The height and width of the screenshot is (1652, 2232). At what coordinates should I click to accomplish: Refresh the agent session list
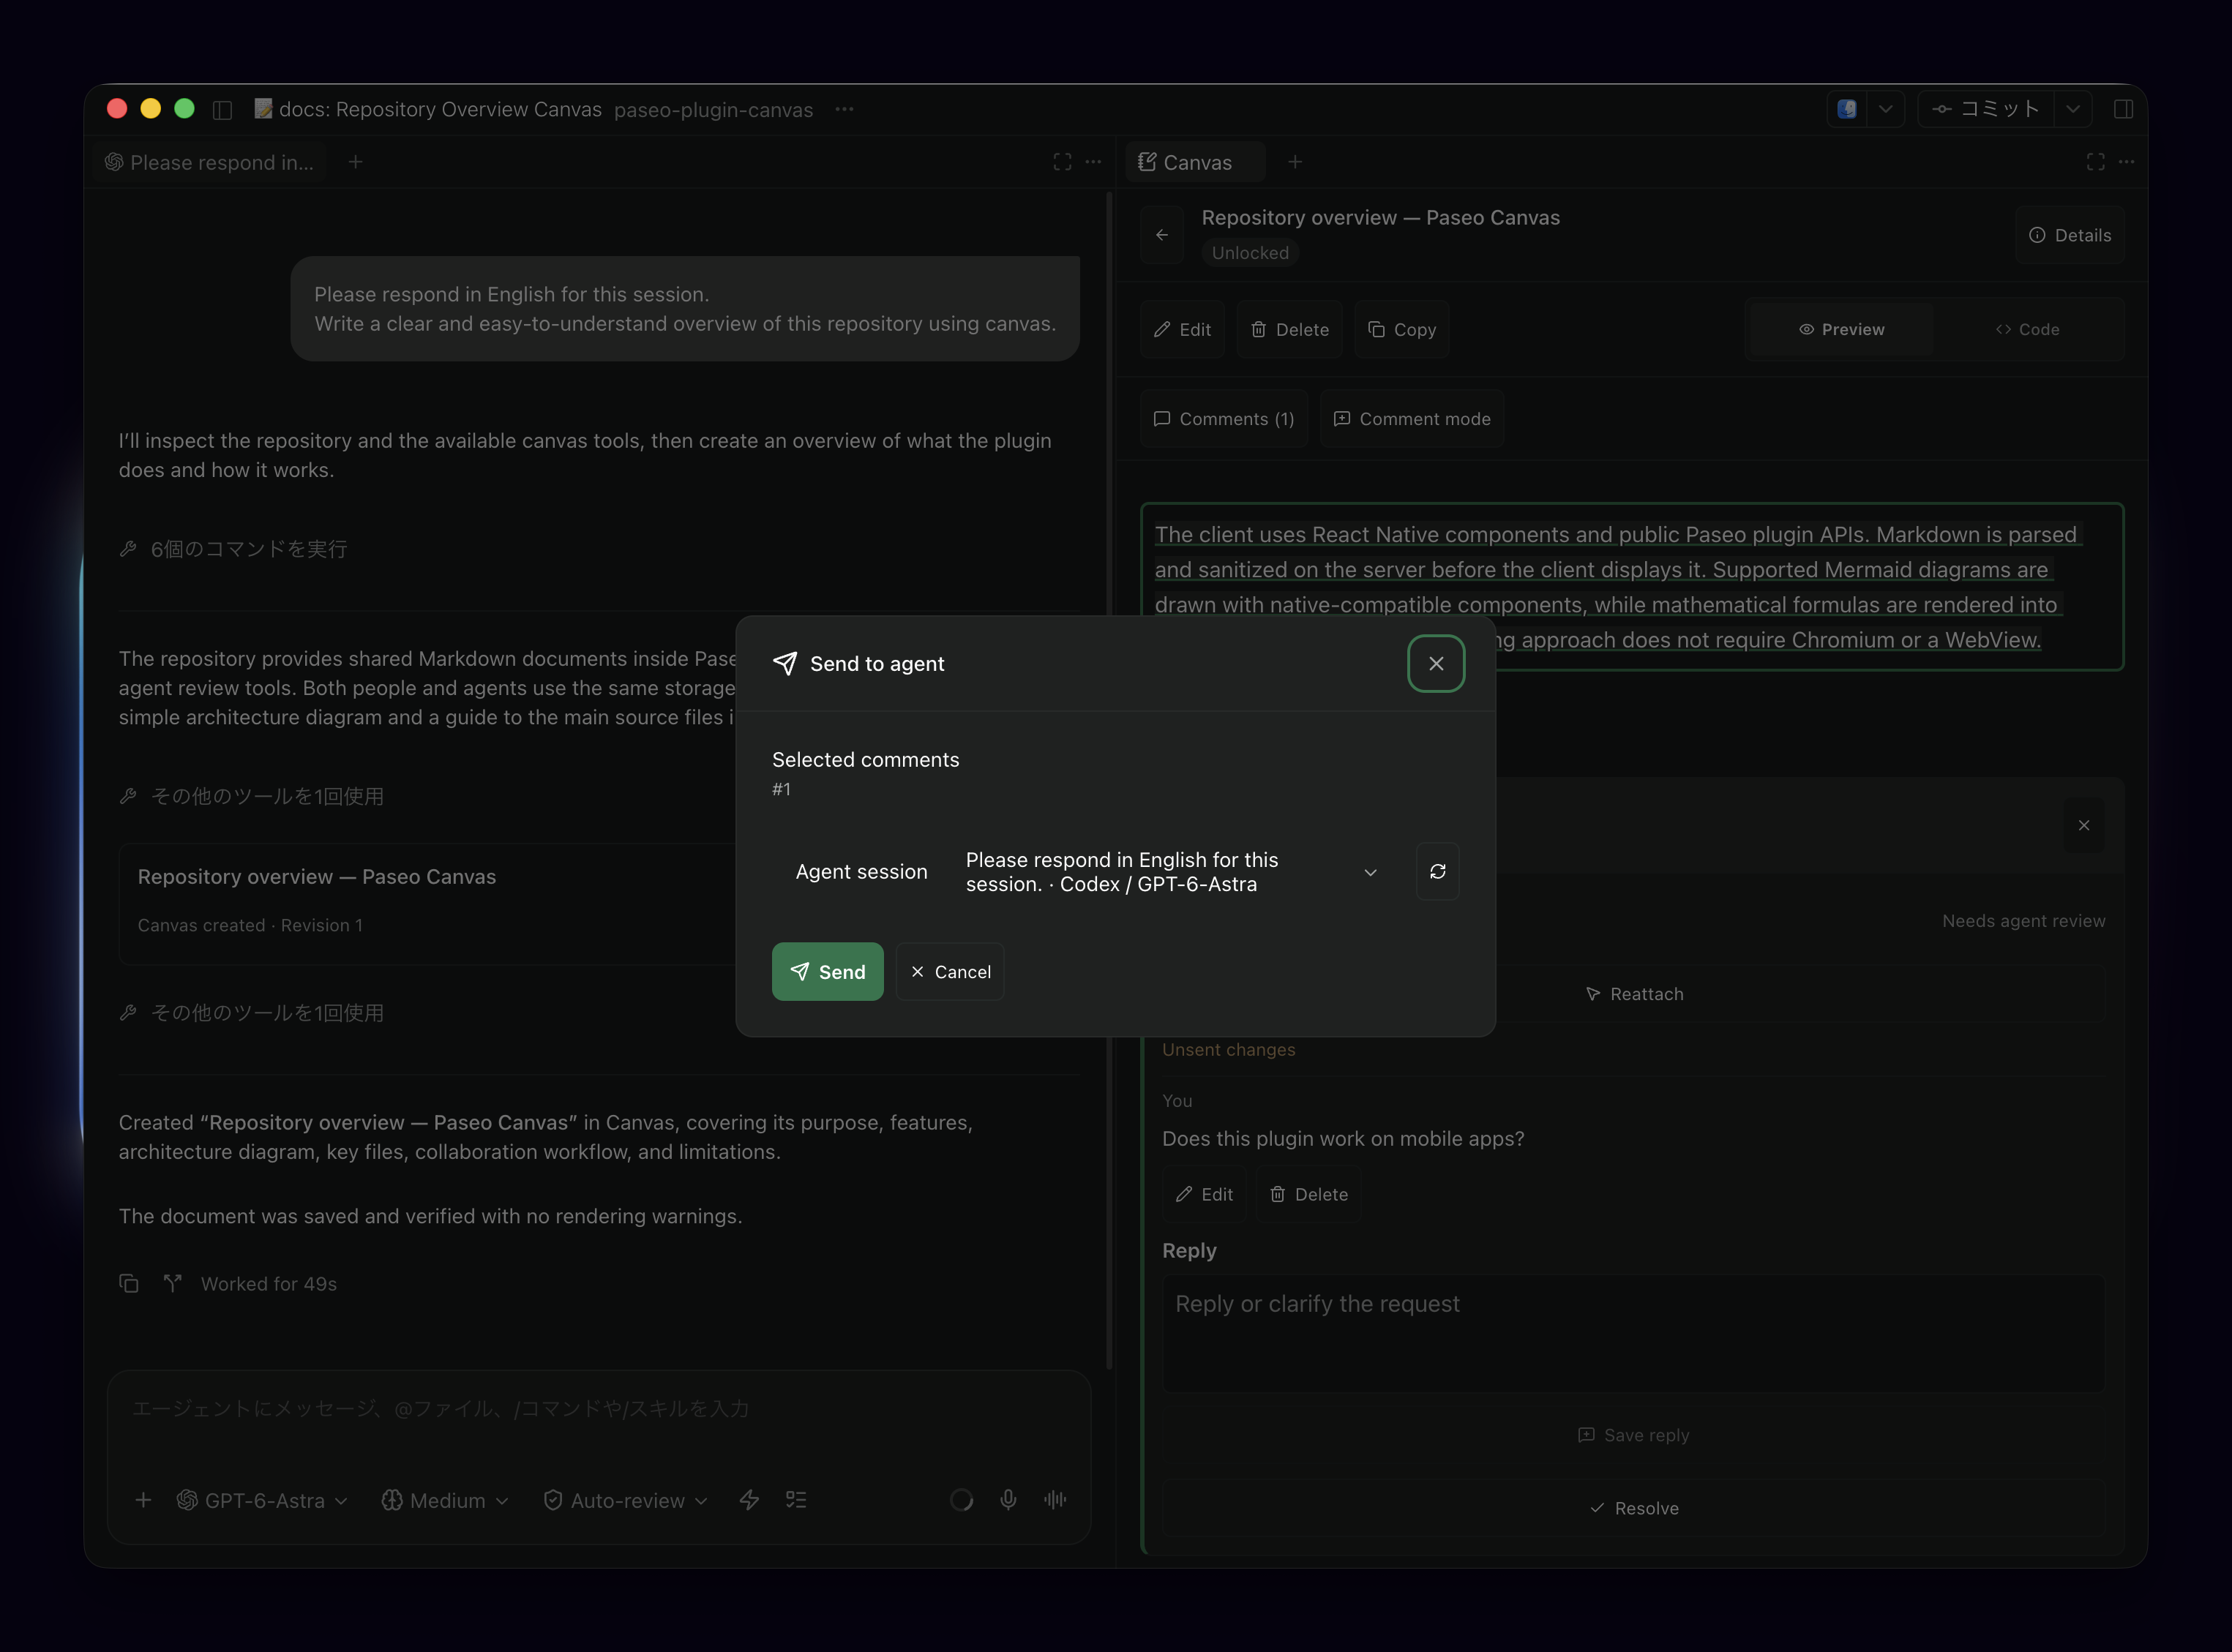click(x=1437, y=872)
